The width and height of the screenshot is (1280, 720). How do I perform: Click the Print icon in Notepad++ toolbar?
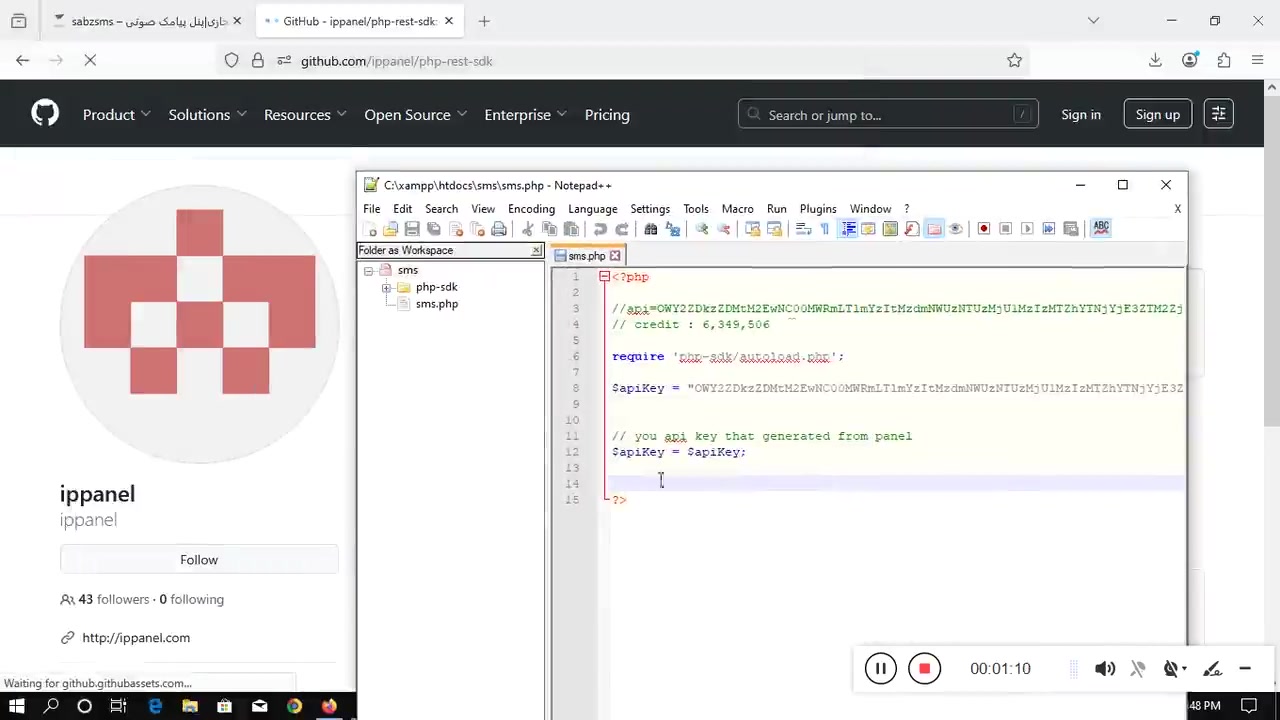point(499,229)
